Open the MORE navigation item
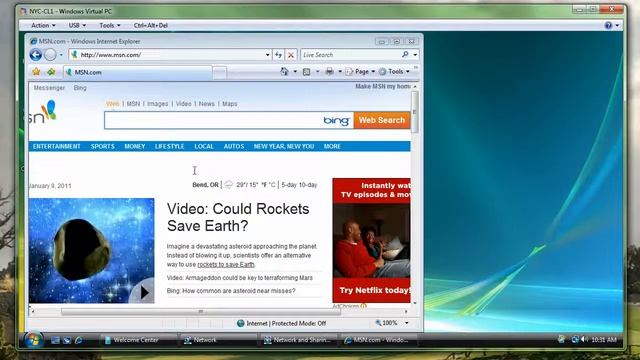Screen dimensions: 640x360 pyautogui.click(x=332, y=147)
